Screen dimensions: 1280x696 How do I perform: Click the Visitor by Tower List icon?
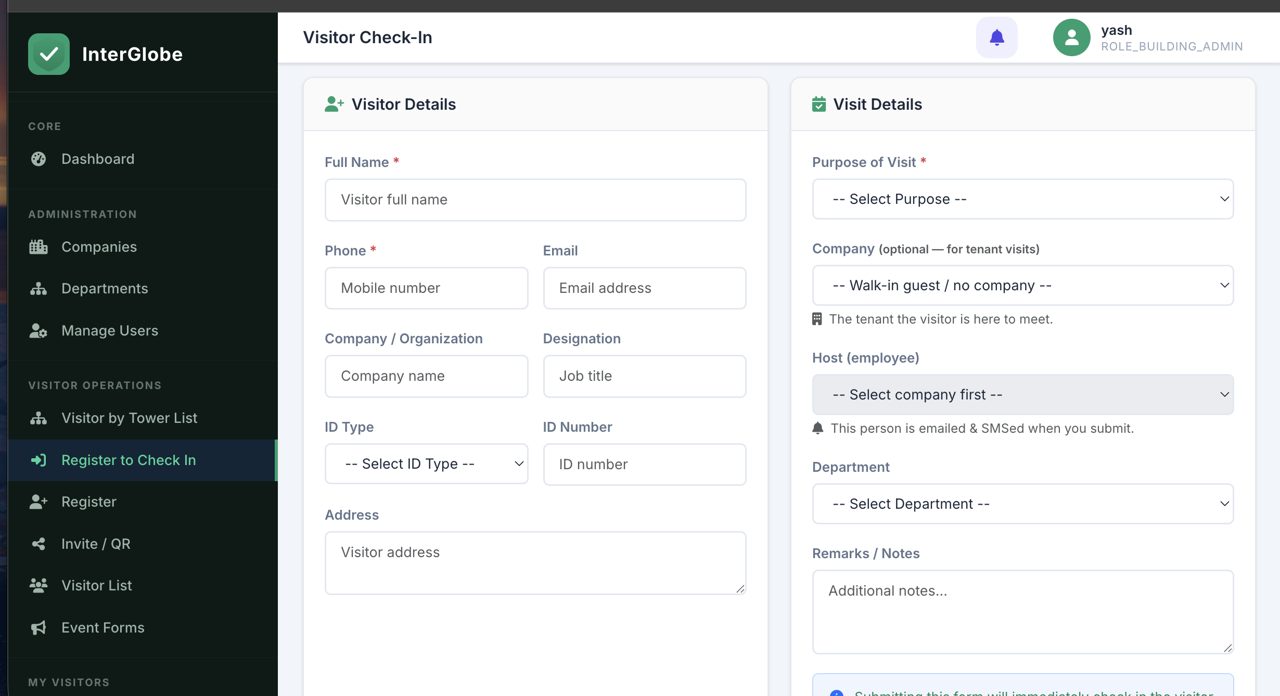click(x=39, y=418)
